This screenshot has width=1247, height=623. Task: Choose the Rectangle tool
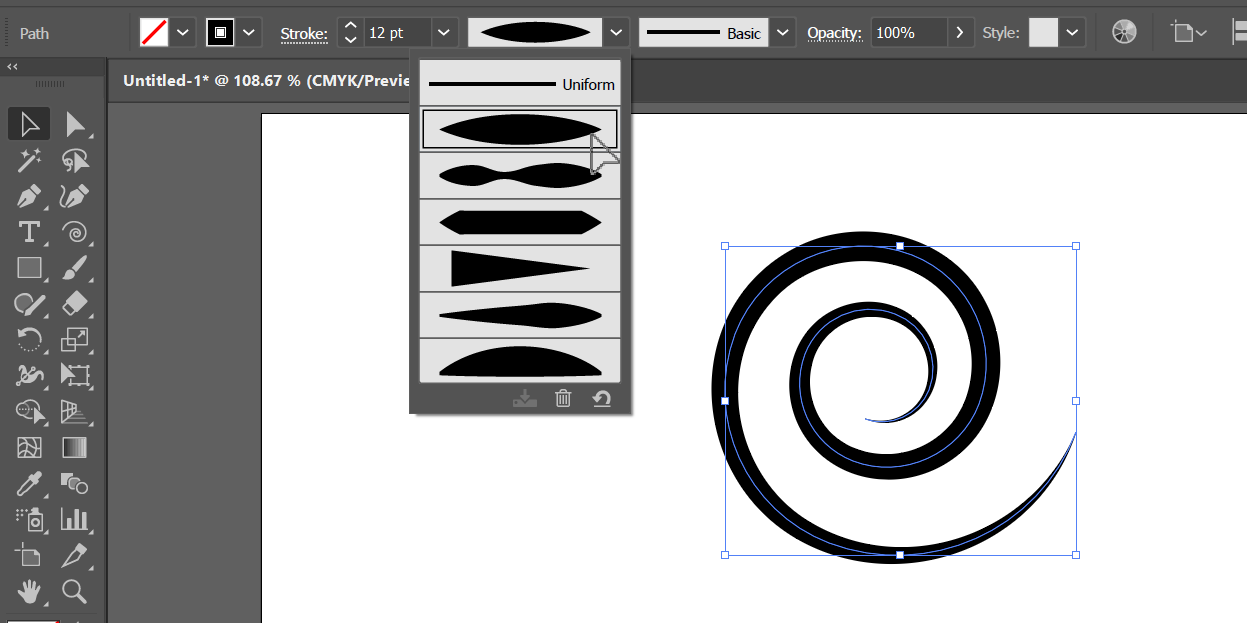point(29,268)
